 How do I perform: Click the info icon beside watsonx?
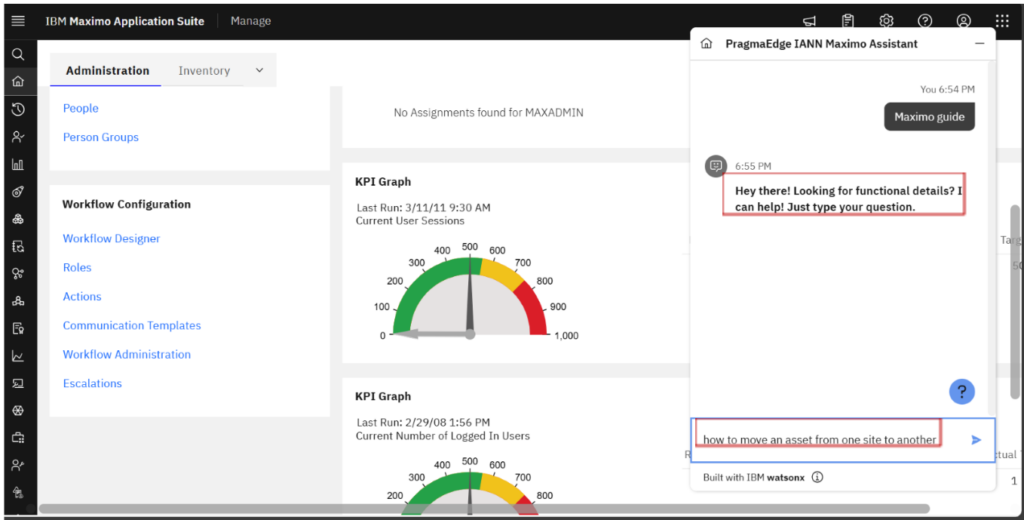817,478
